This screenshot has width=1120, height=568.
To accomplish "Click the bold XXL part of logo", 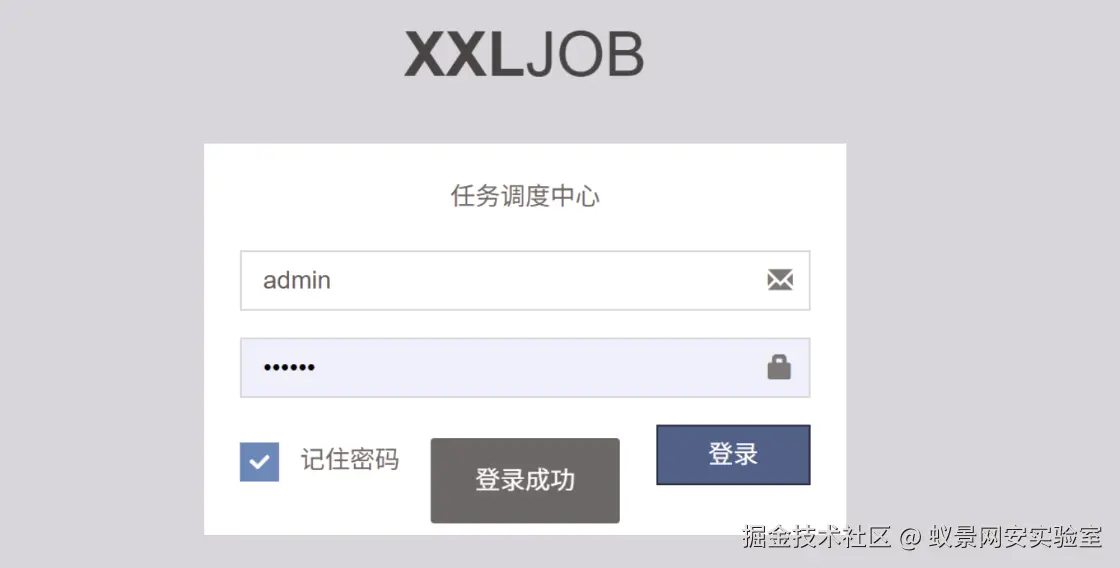I will click(x=464, y=54).
